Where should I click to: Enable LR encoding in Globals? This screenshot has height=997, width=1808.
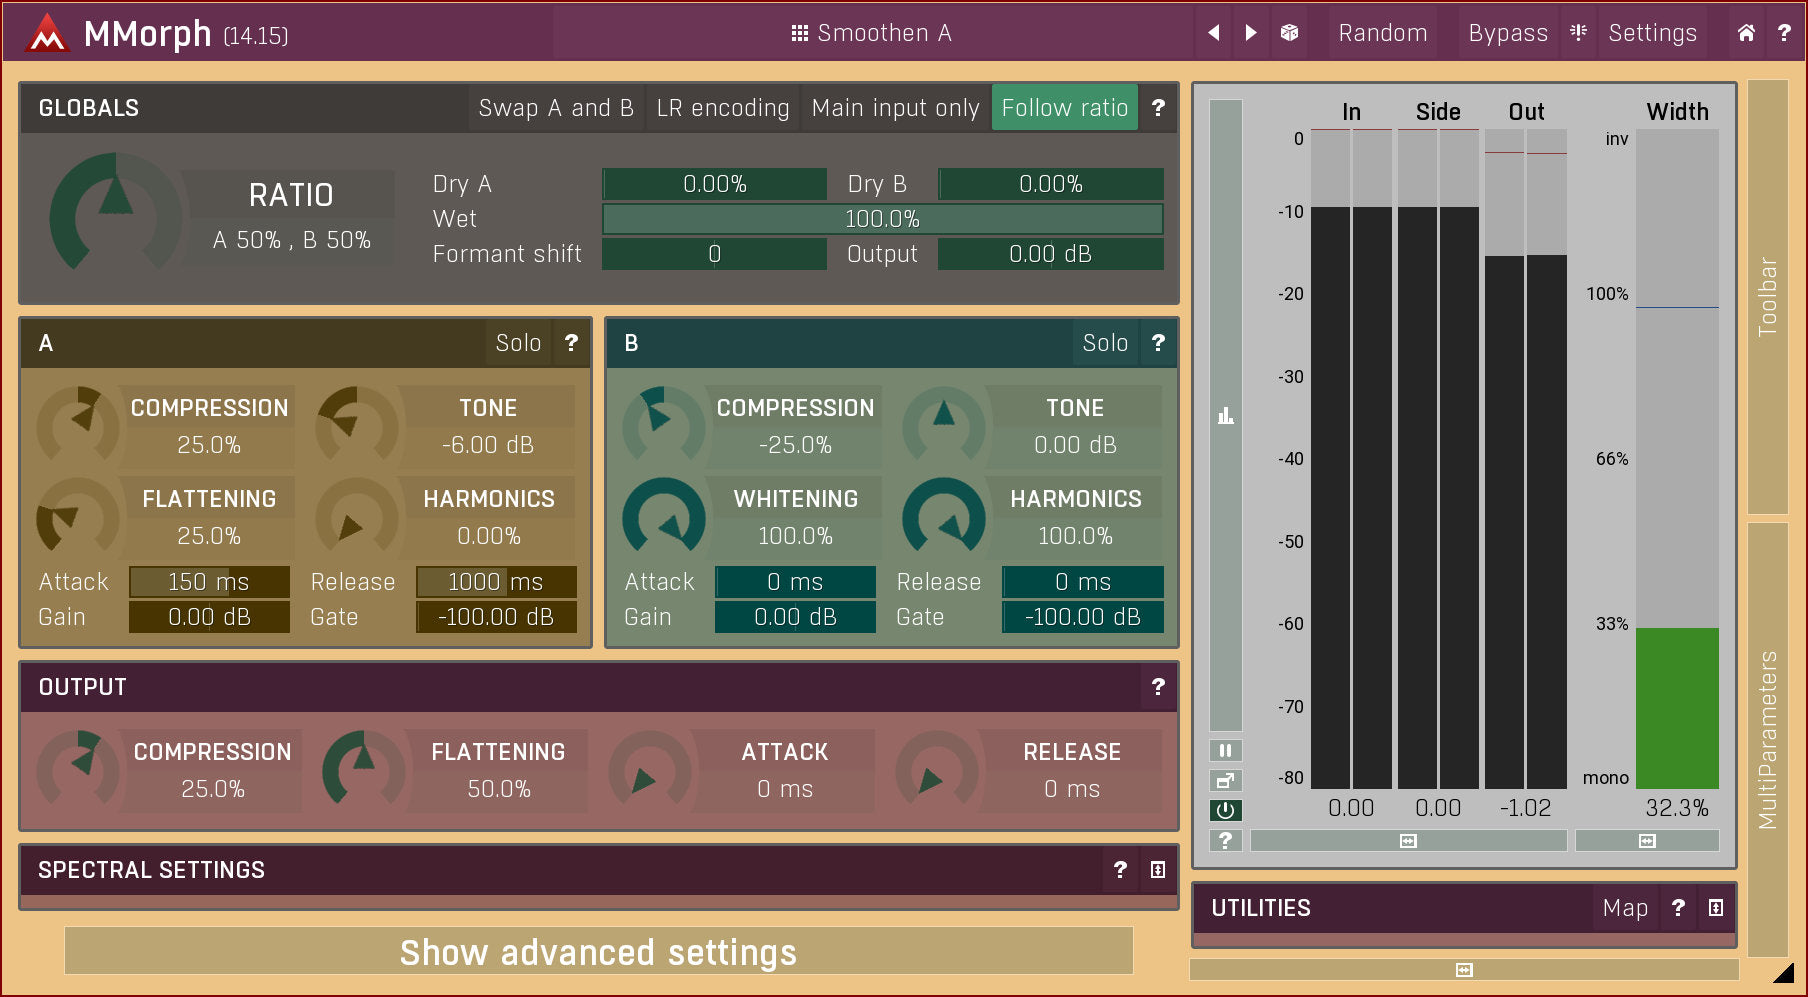coord(722,108)
